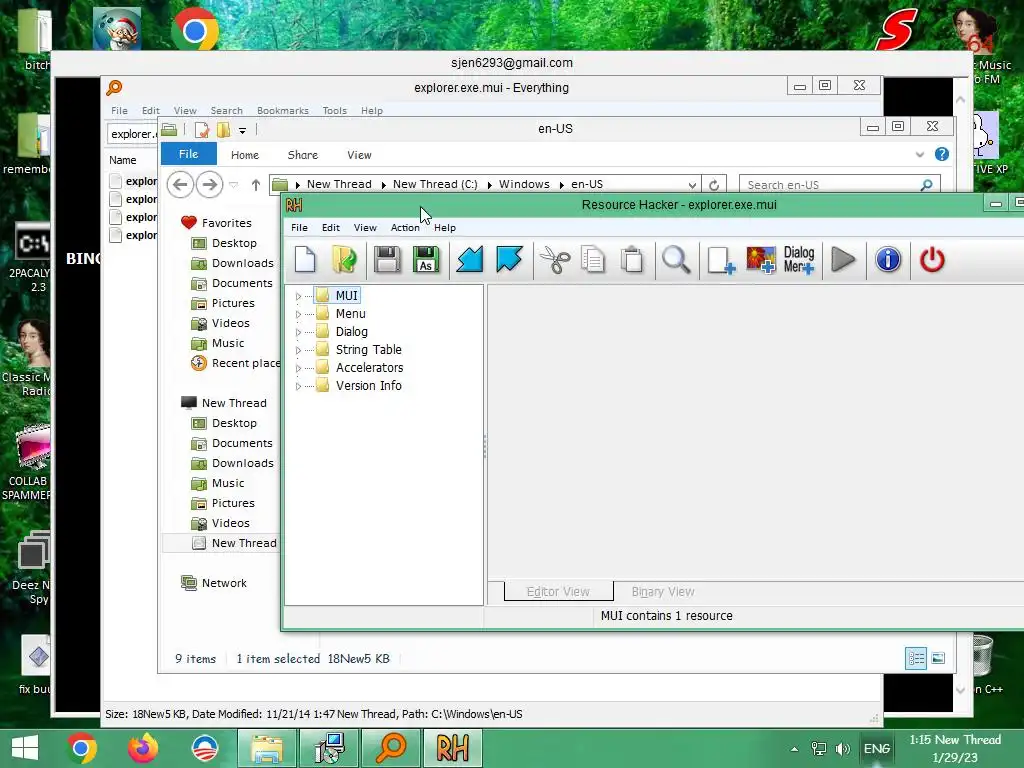
Task: Click the blue Info icon
Action: pos(888,260)
